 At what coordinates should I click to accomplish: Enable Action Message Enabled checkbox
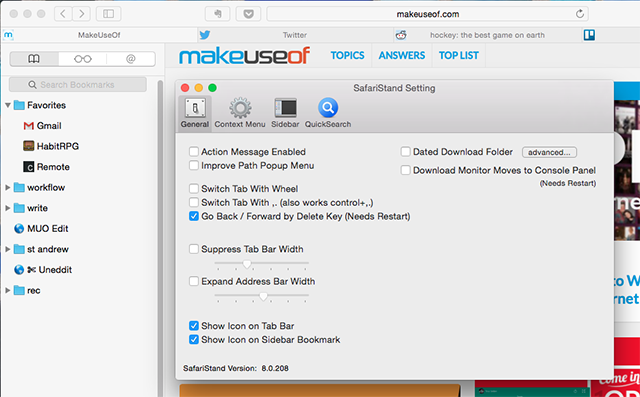194,152
